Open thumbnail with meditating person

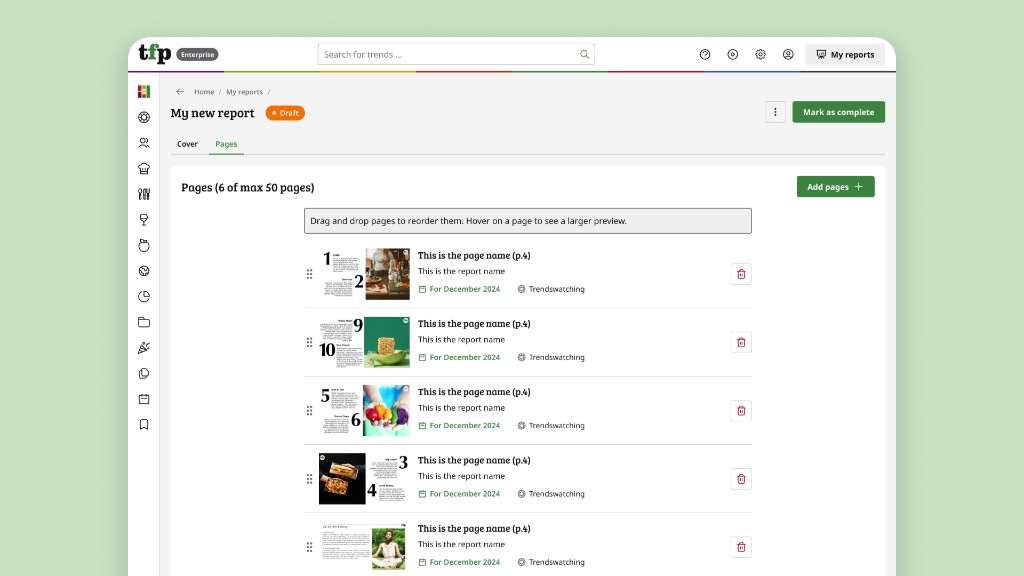pos(364,547)
